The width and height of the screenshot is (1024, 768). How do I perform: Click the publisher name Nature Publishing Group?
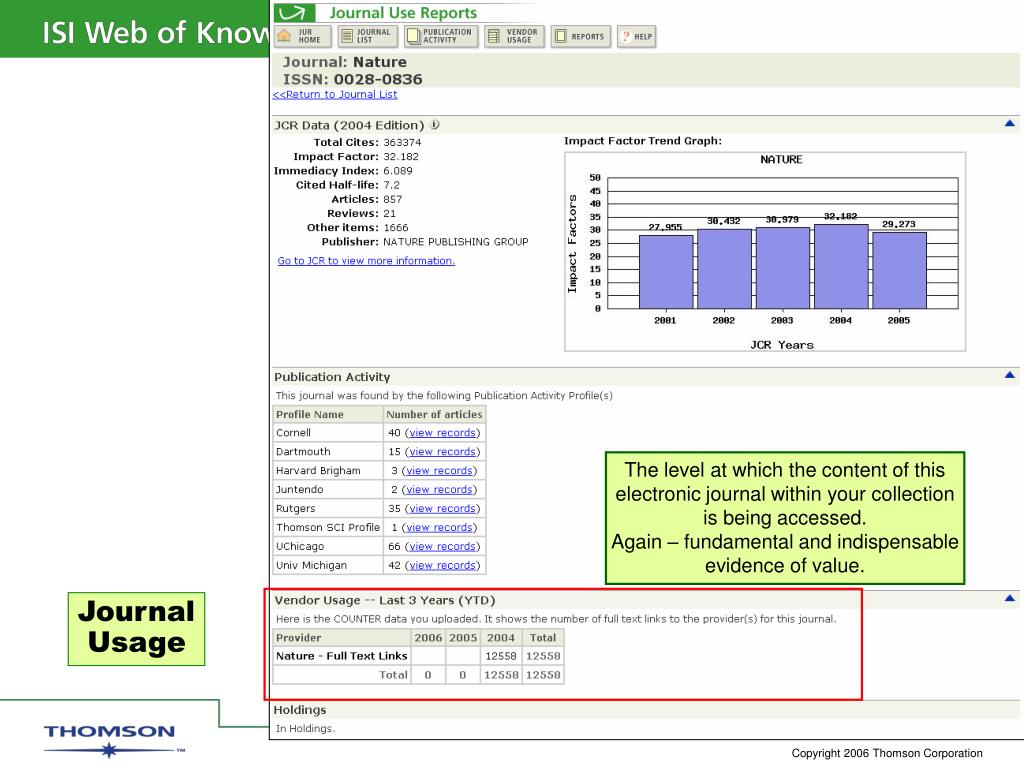point(456,242)
